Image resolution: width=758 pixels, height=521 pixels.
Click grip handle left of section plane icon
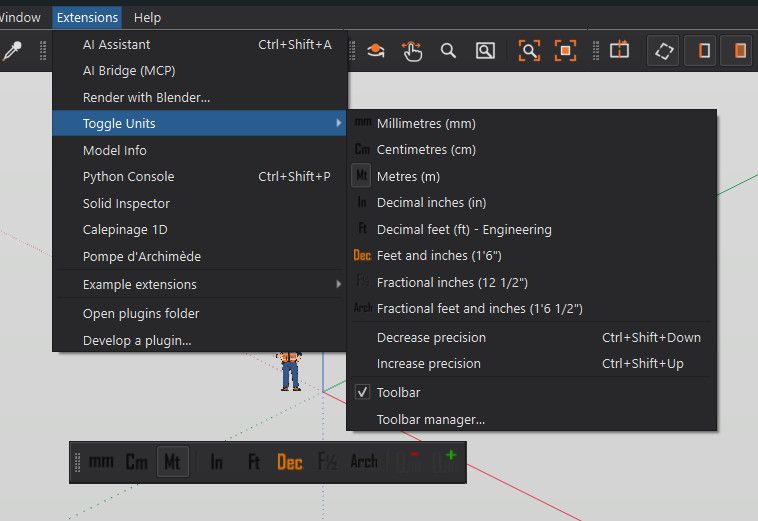coord(596,50)
